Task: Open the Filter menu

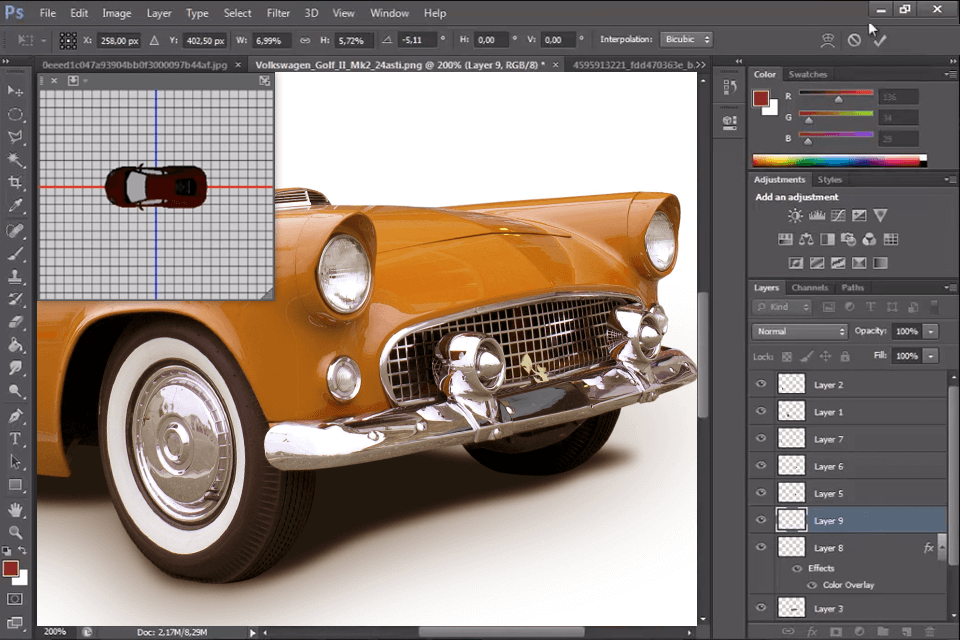Action: point(278,13)
